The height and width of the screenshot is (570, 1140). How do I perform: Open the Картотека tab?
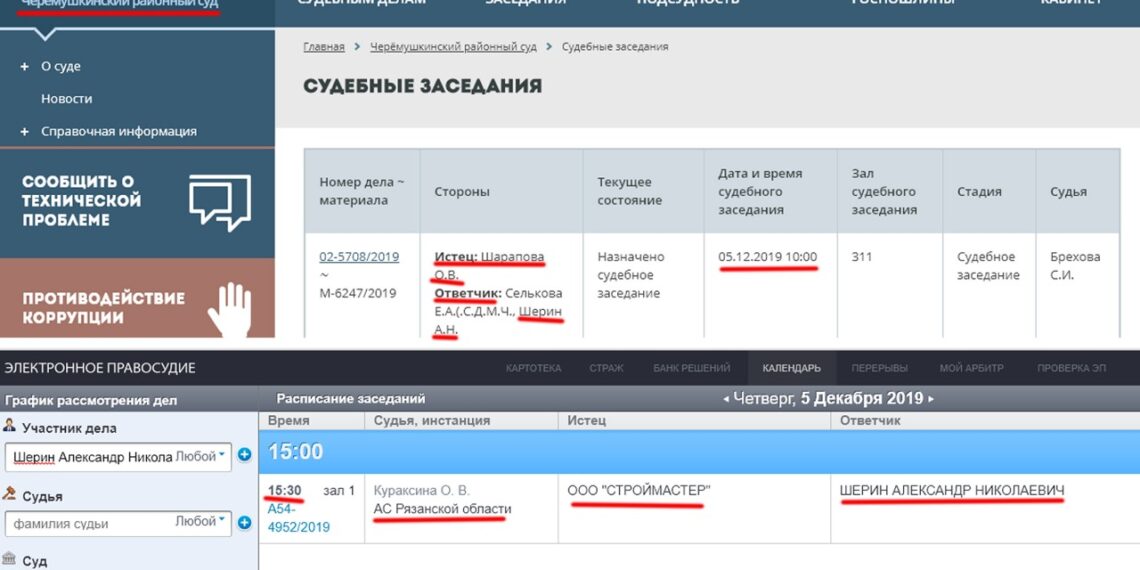(533, 368)
